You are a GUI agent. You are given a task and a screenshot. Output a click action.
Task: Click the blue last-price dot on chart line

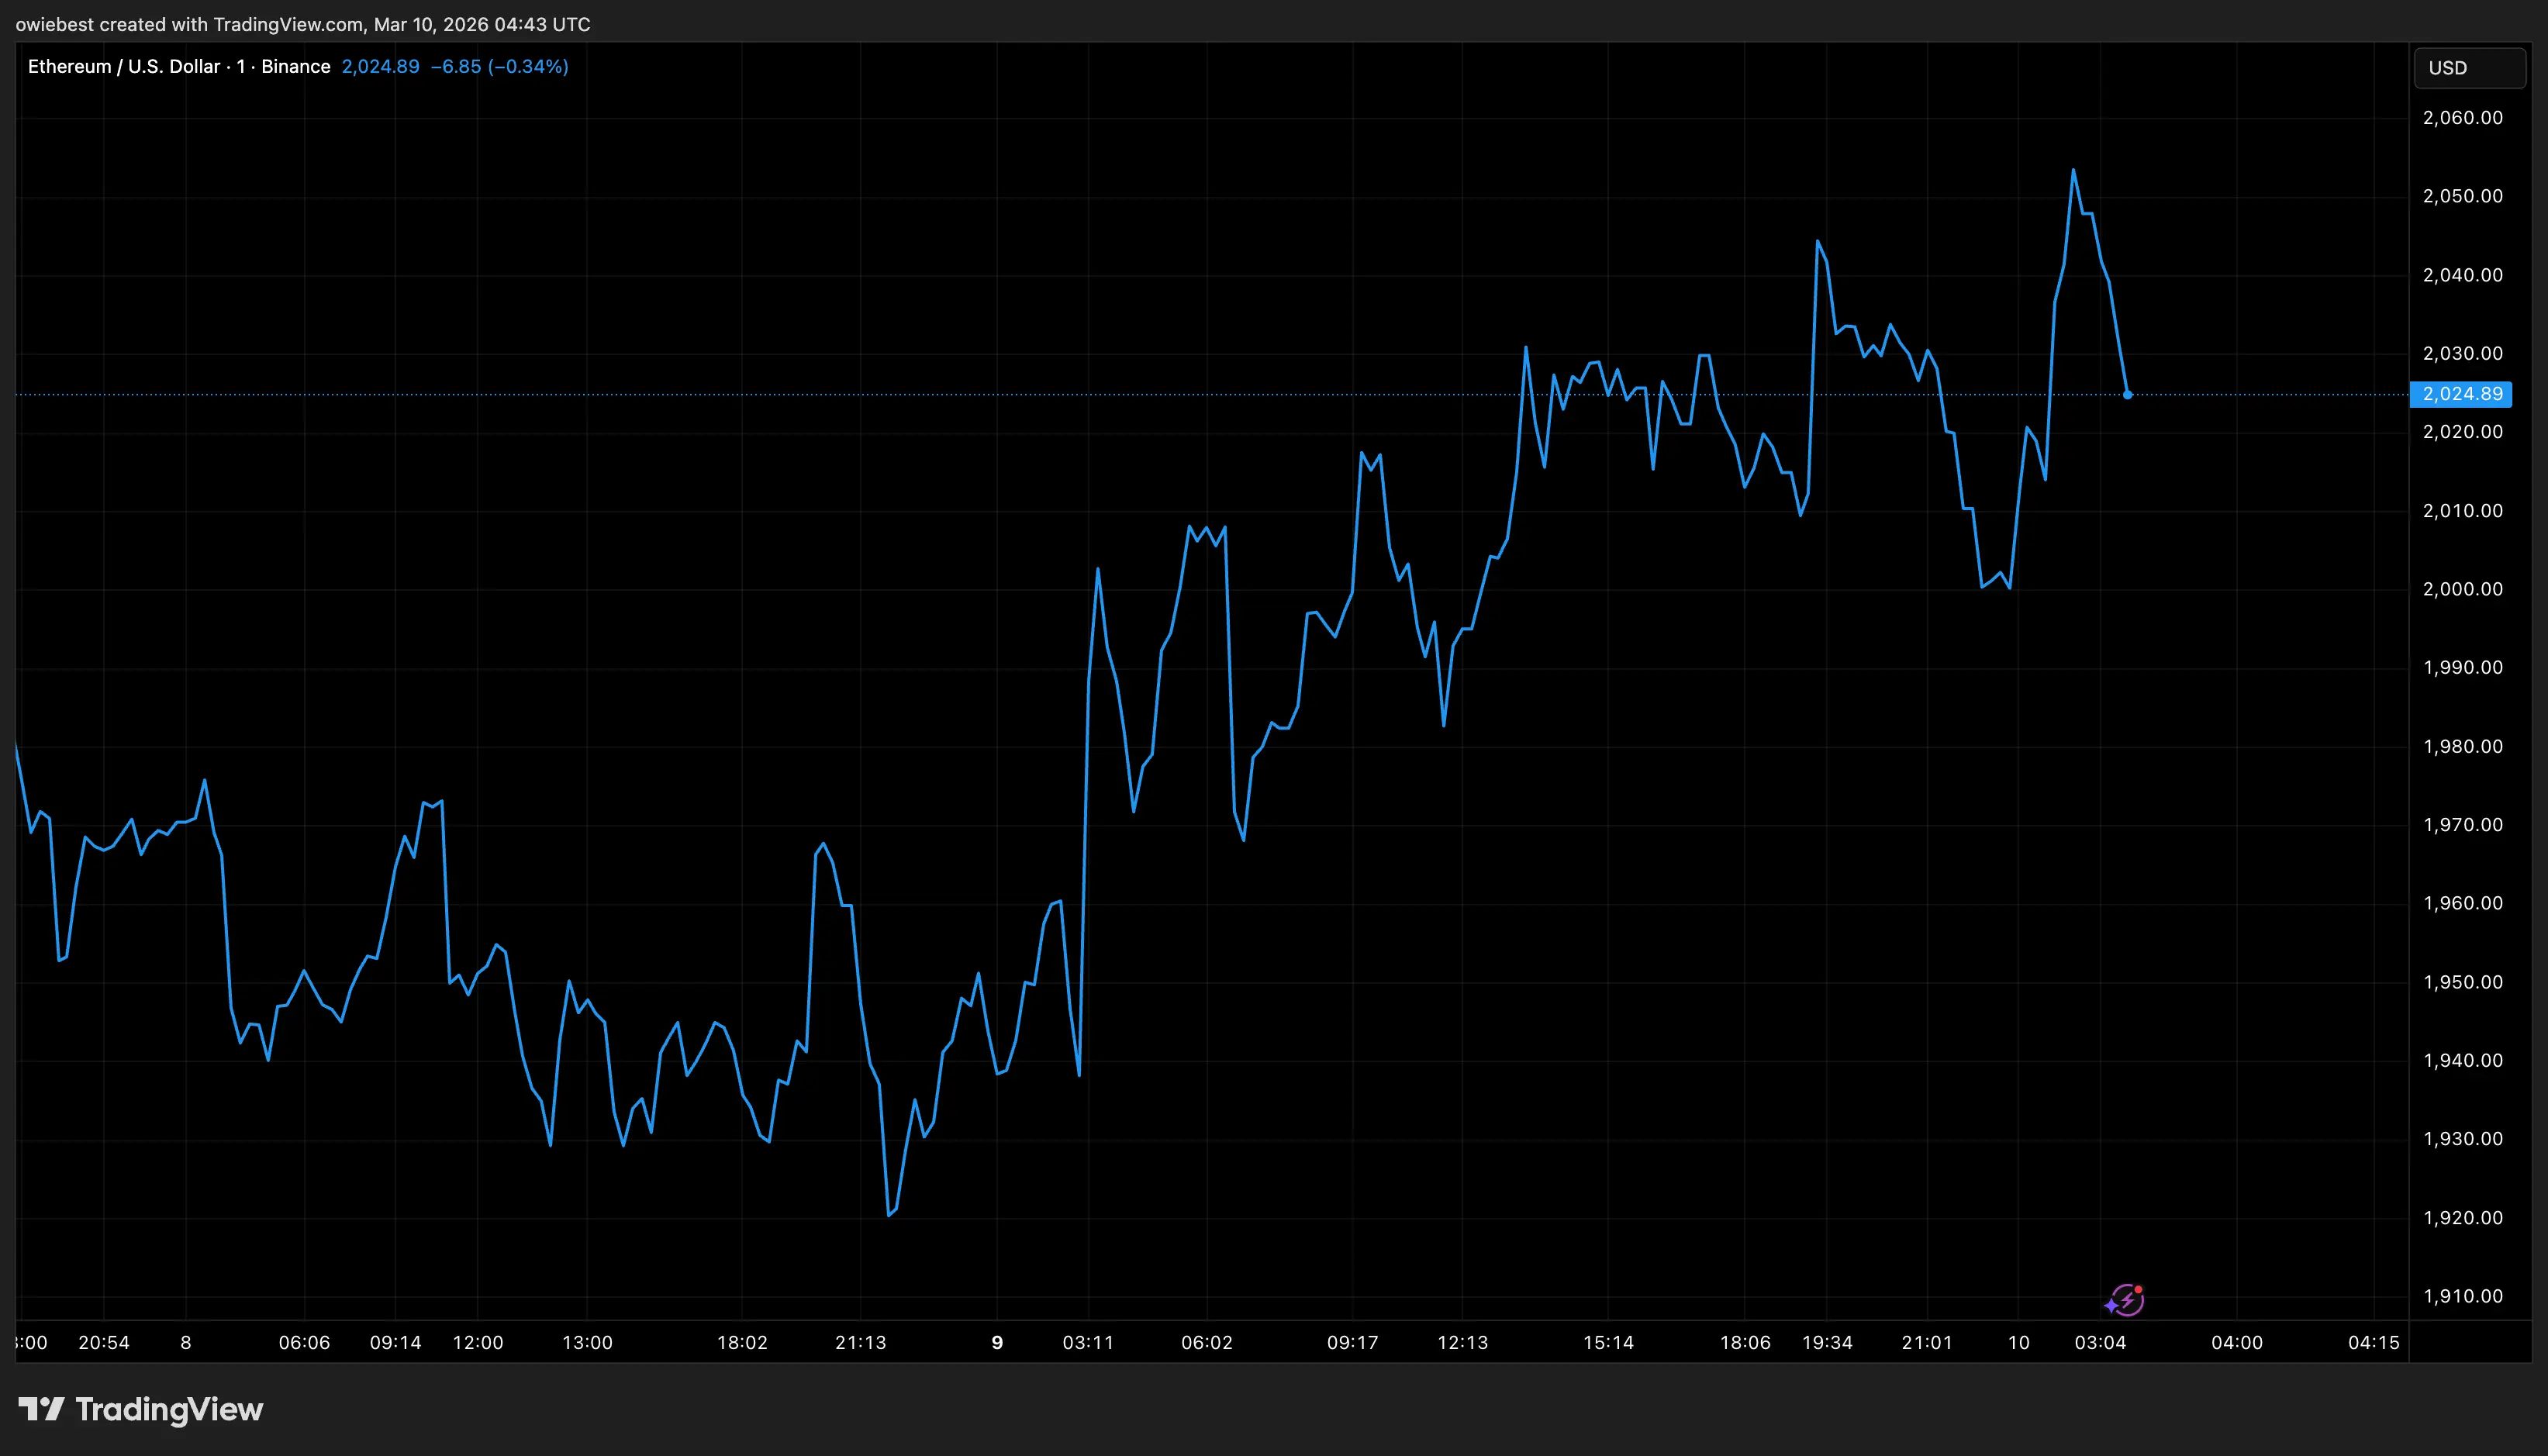(2127, 395)
